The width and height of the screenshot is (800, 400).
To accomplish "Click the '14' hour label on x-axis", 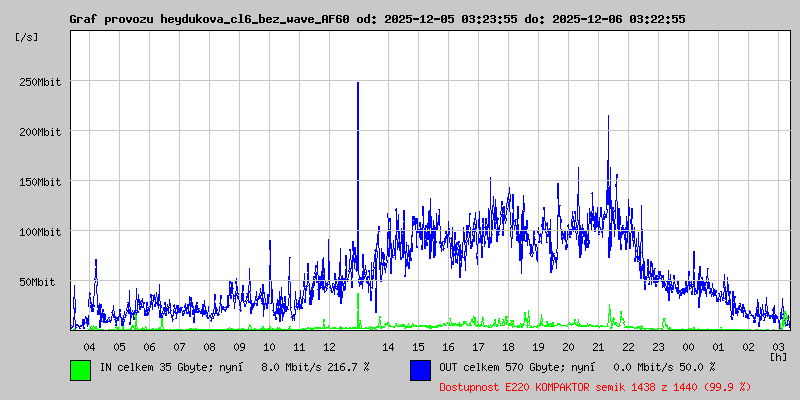I will point(388,347).
